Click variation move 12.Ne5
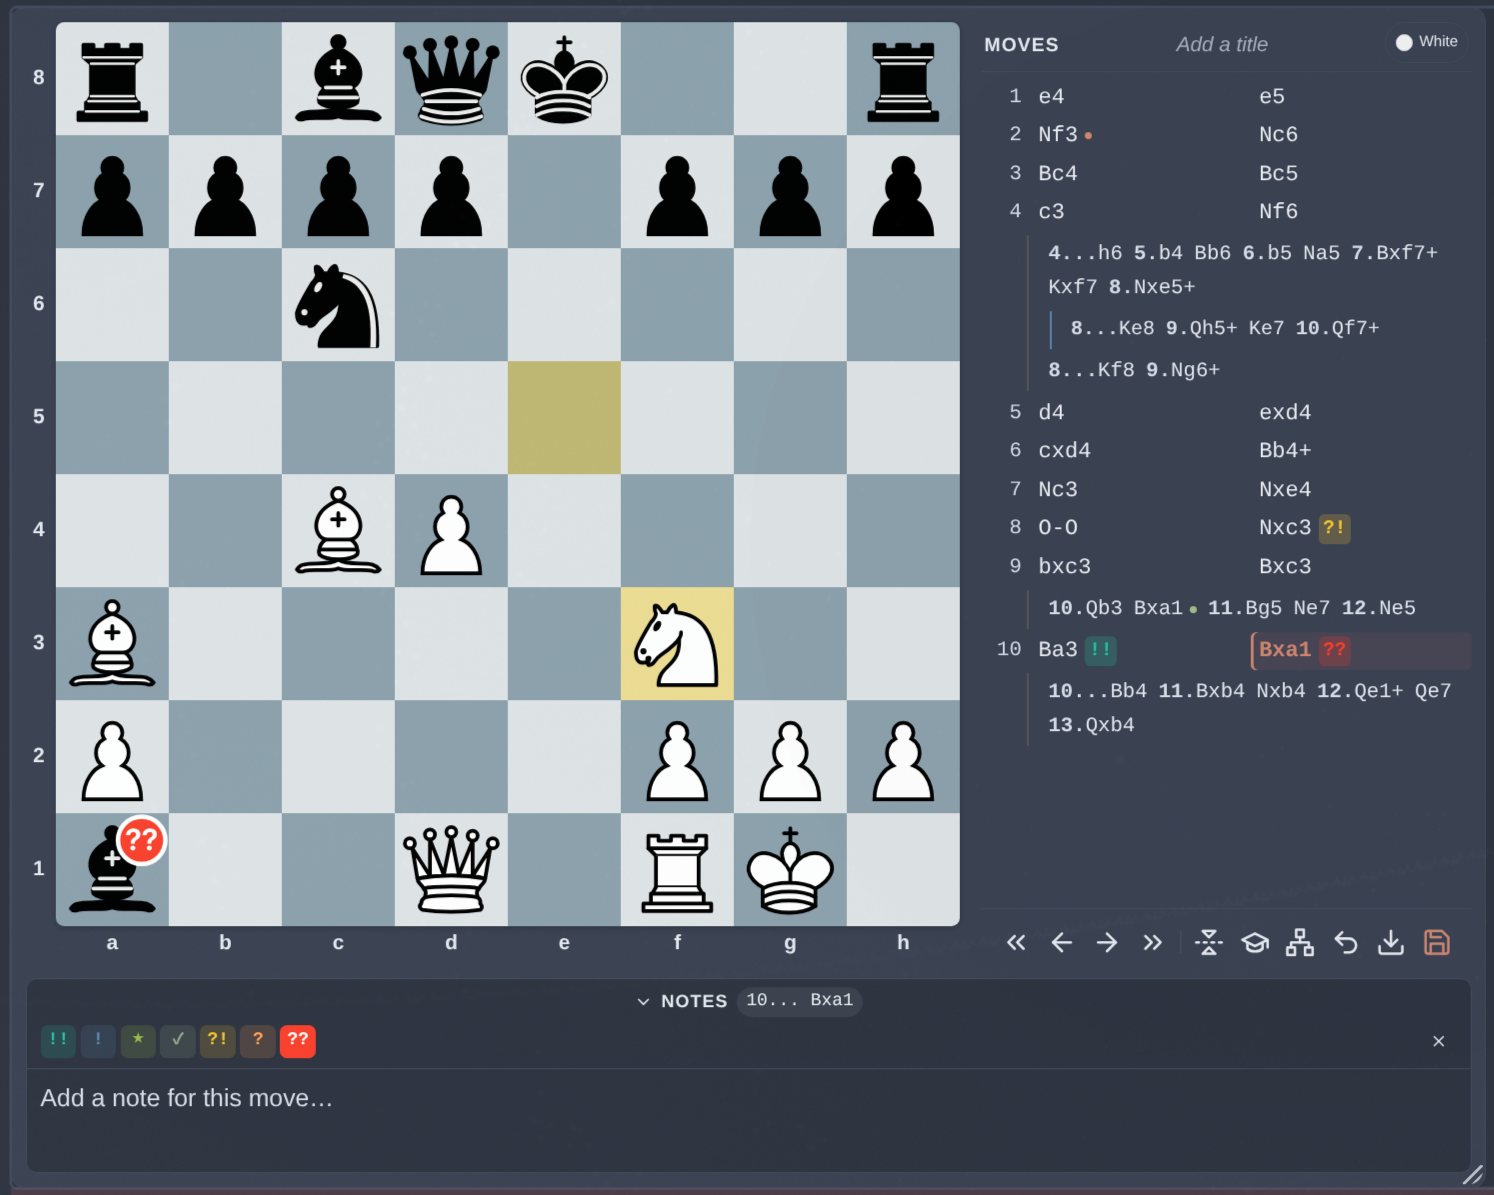Screen dimensions: 1494x1195 pos(1378,609)
